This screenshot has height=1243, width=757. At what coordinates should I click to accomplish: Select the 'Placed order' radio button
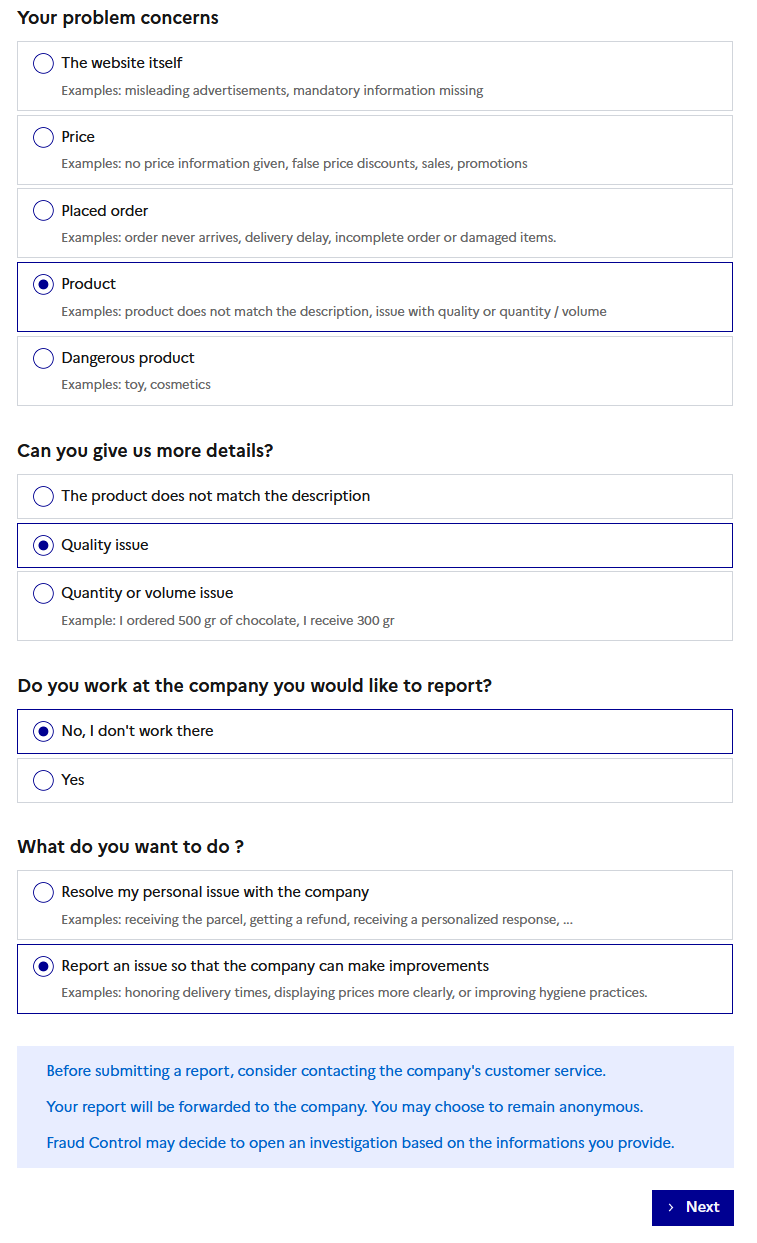pyautogui.click(x=43, y=211)
